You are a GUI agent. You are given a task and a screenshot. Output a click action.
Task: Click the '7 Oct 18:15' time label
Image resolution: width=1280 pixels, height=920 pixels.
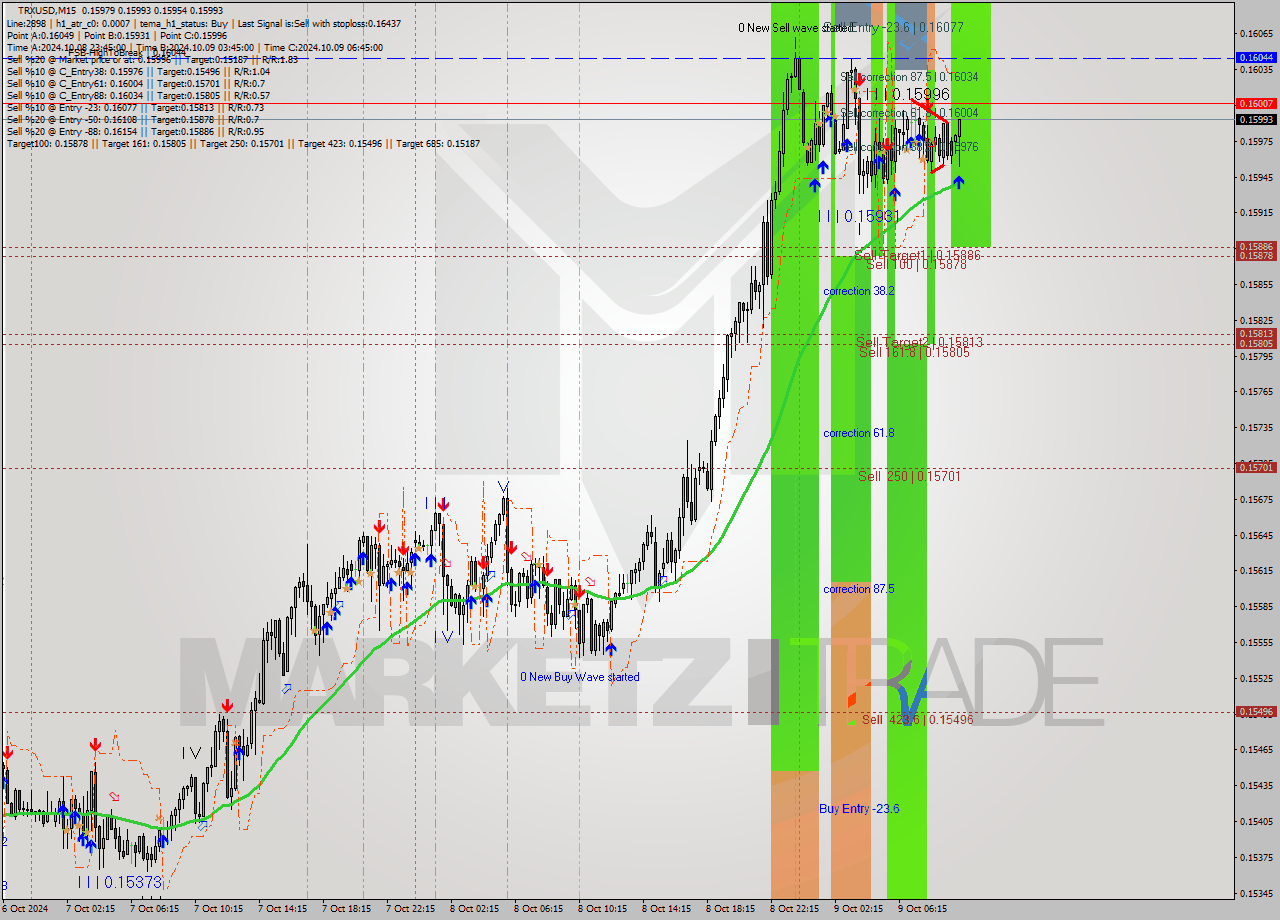346,909
